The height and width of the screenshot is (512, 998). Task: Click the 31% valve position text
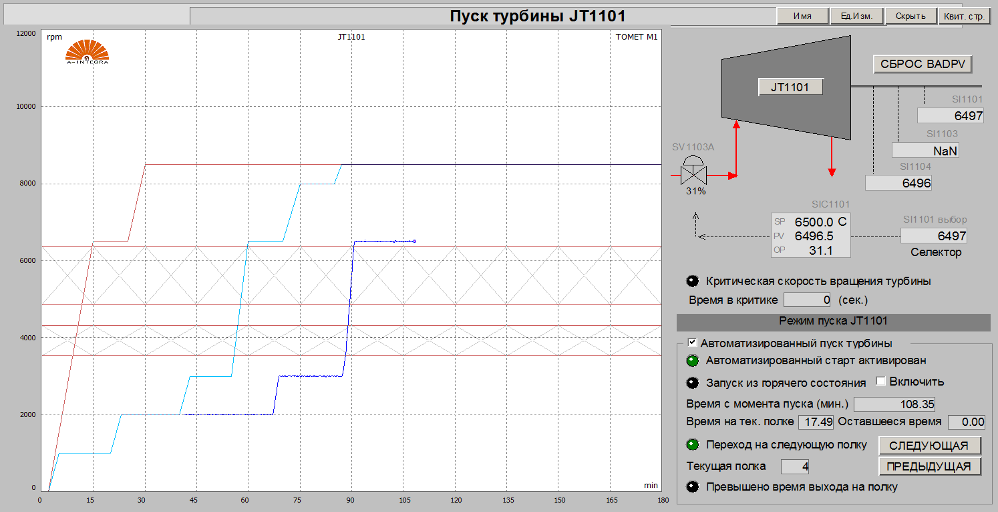[695, 190]
